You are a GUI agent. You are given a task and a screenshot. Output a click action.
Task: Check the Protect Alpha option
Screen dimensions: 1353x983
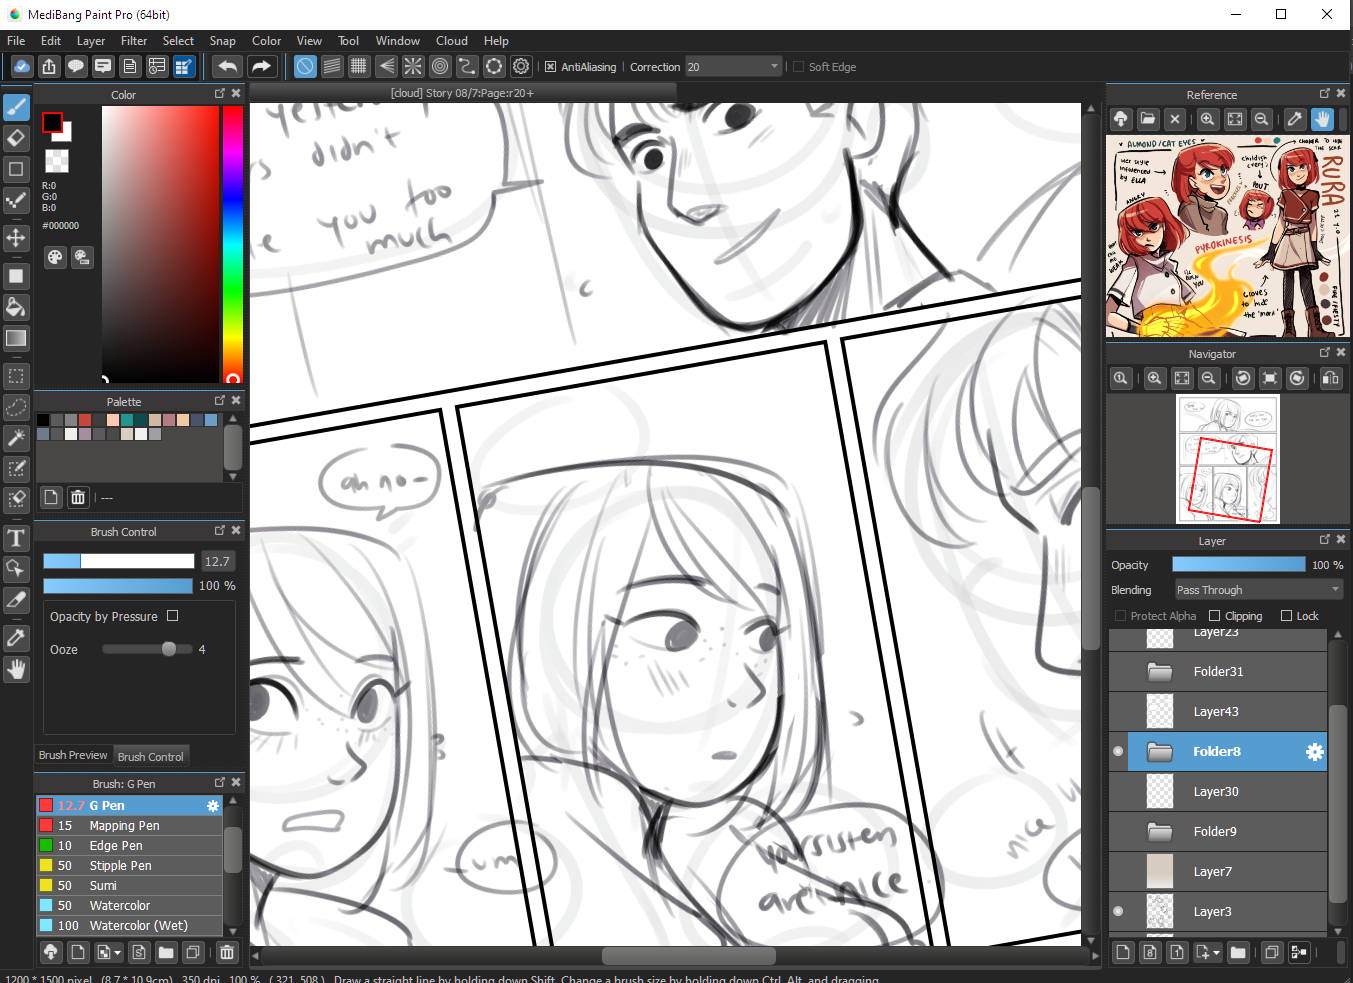(1120, 616)
